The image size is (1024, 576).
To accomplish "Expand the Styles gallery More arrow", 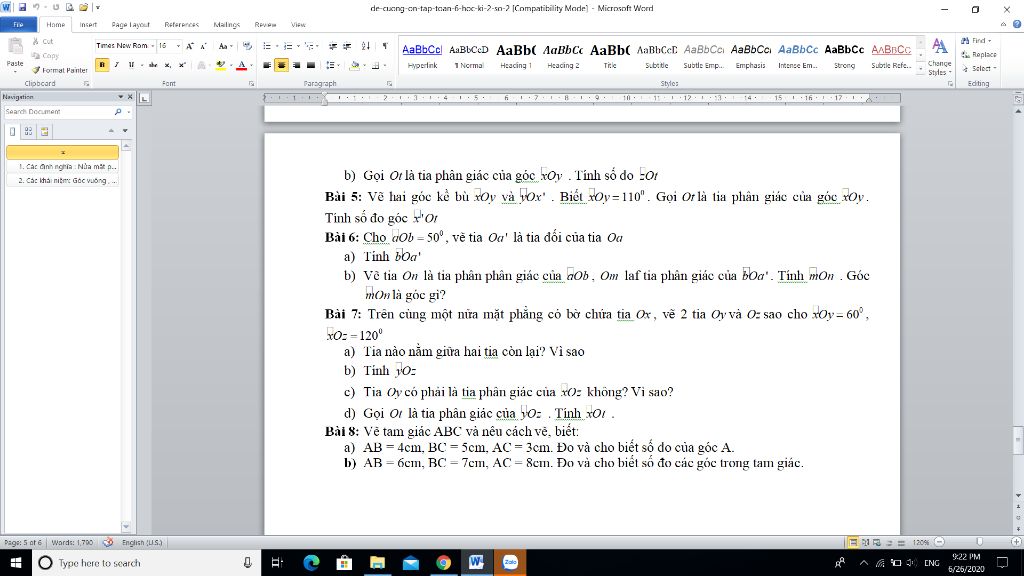I will [920, 69].
